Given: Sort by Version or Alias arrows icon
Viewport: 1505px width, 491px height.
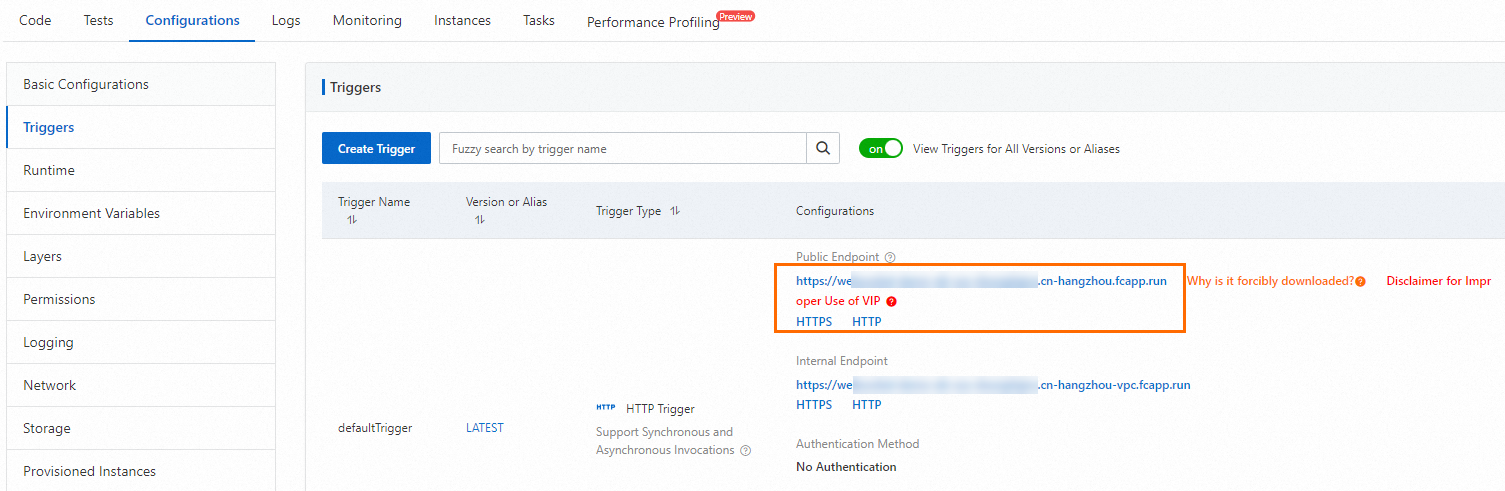Looking at the screenshot, I should coord(479,220).
